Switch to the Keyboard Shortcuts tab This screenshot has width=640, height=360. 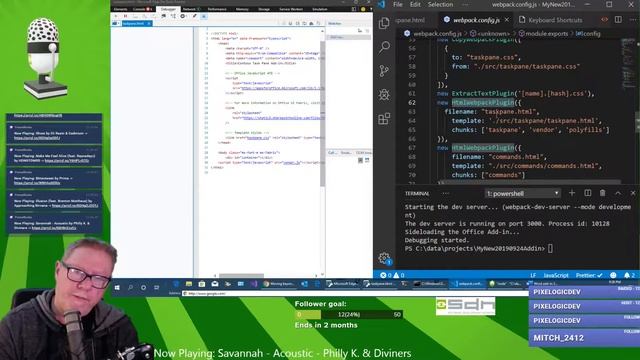(551, 20)
